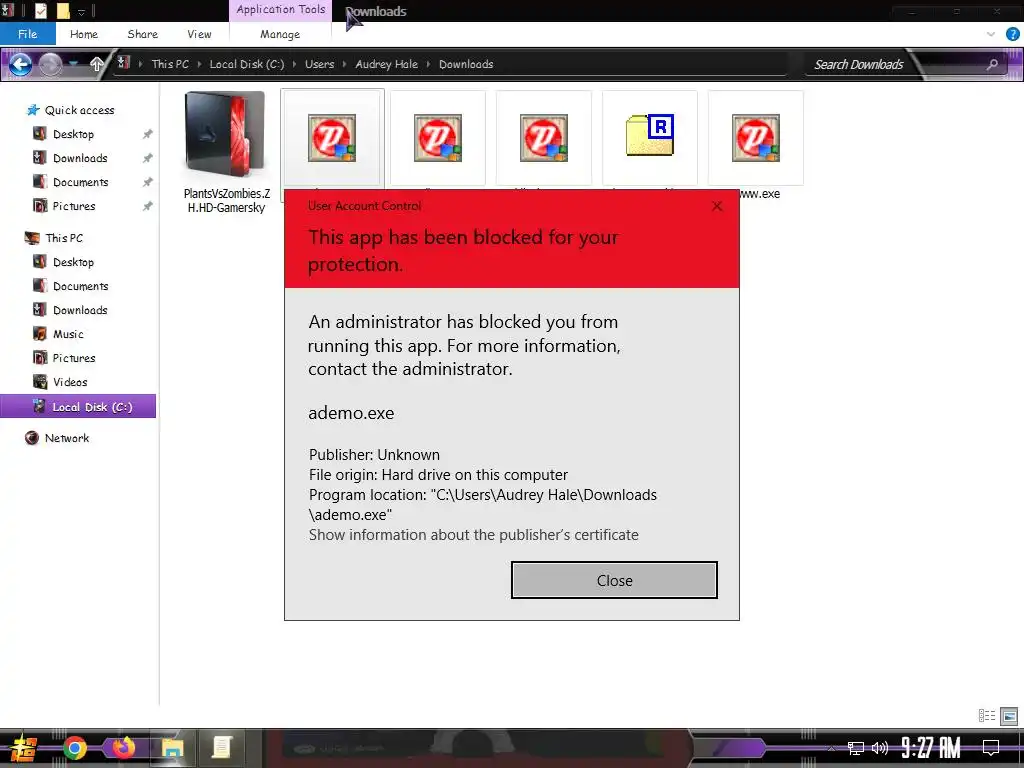Screen dimensions: 1024x768
Task: Click the Application Tools contextual tab header
Action: 281,10
